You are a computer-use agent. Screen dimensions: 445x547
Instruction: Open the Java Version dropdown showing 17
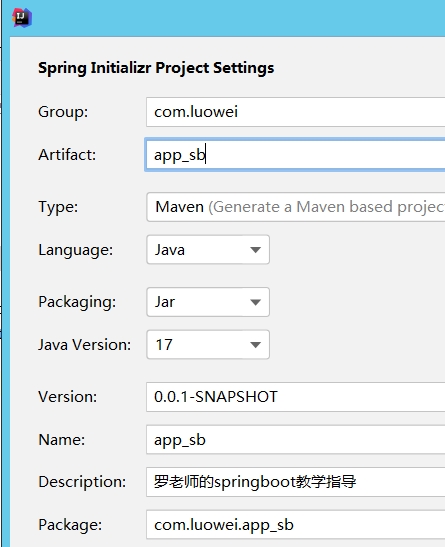pos(208,345)
